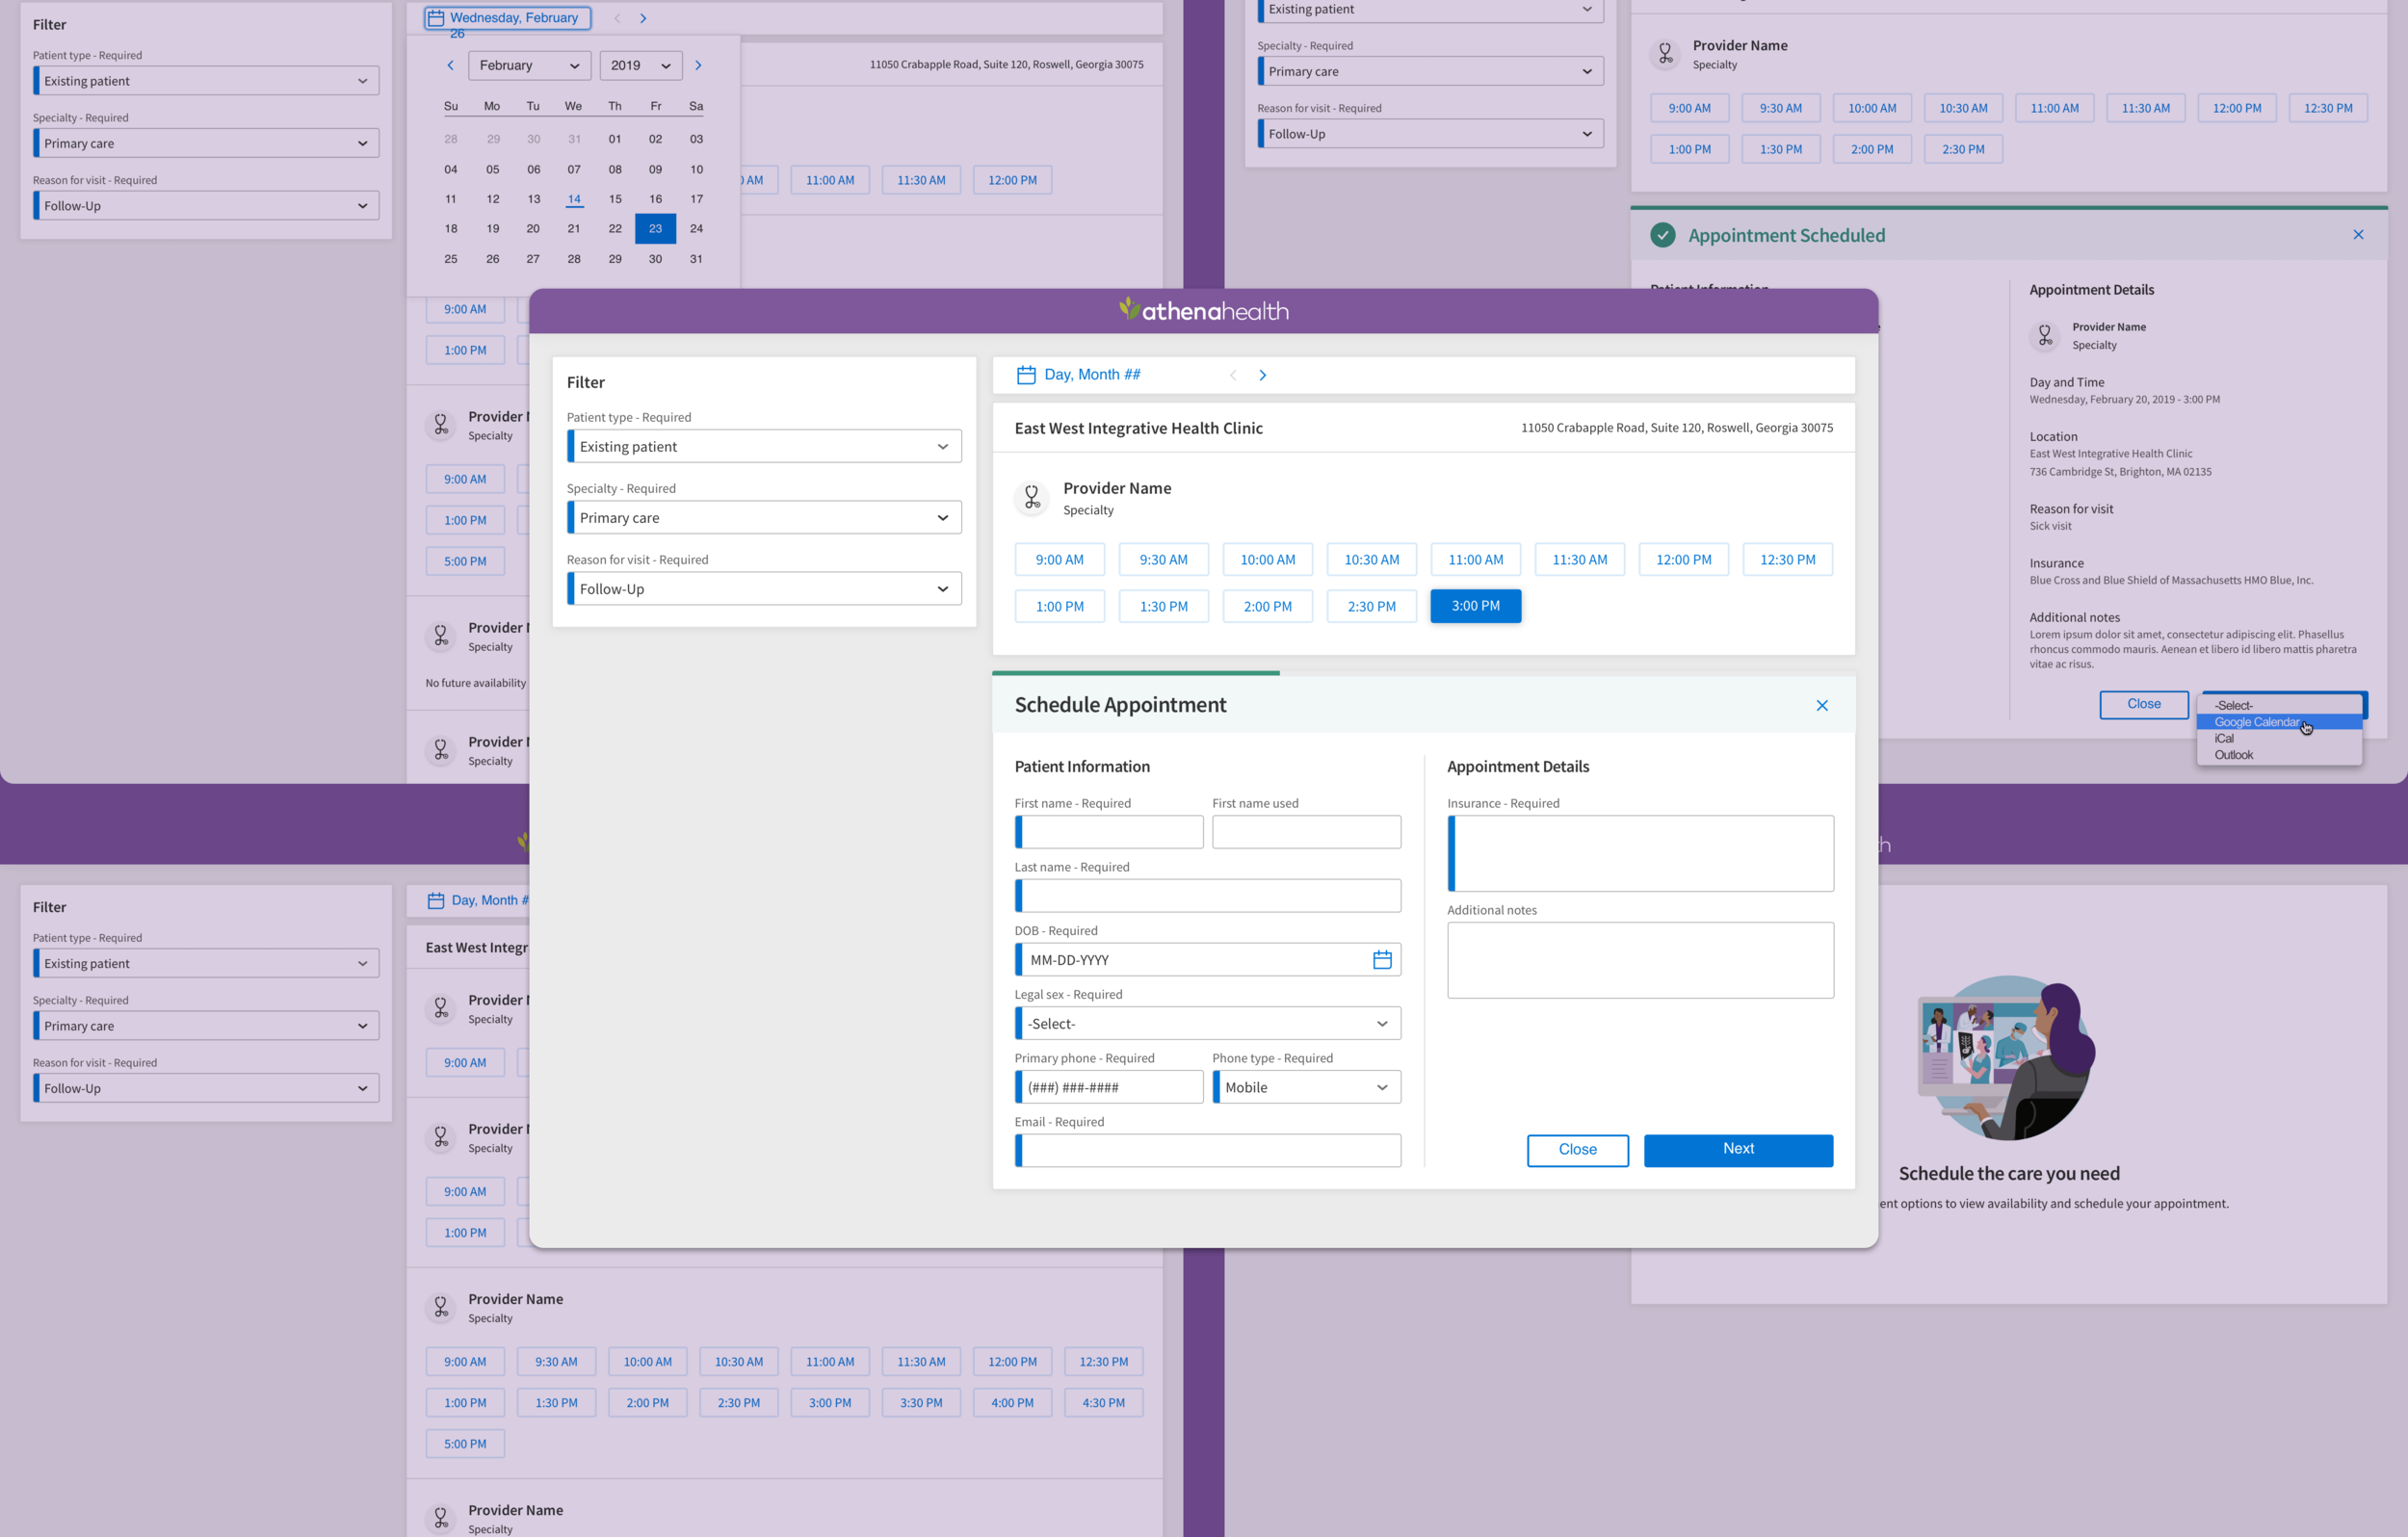2408x1537 pixels.
Task: Click previous month arrow in February calendar popup
Action: [x=450, y=65]
